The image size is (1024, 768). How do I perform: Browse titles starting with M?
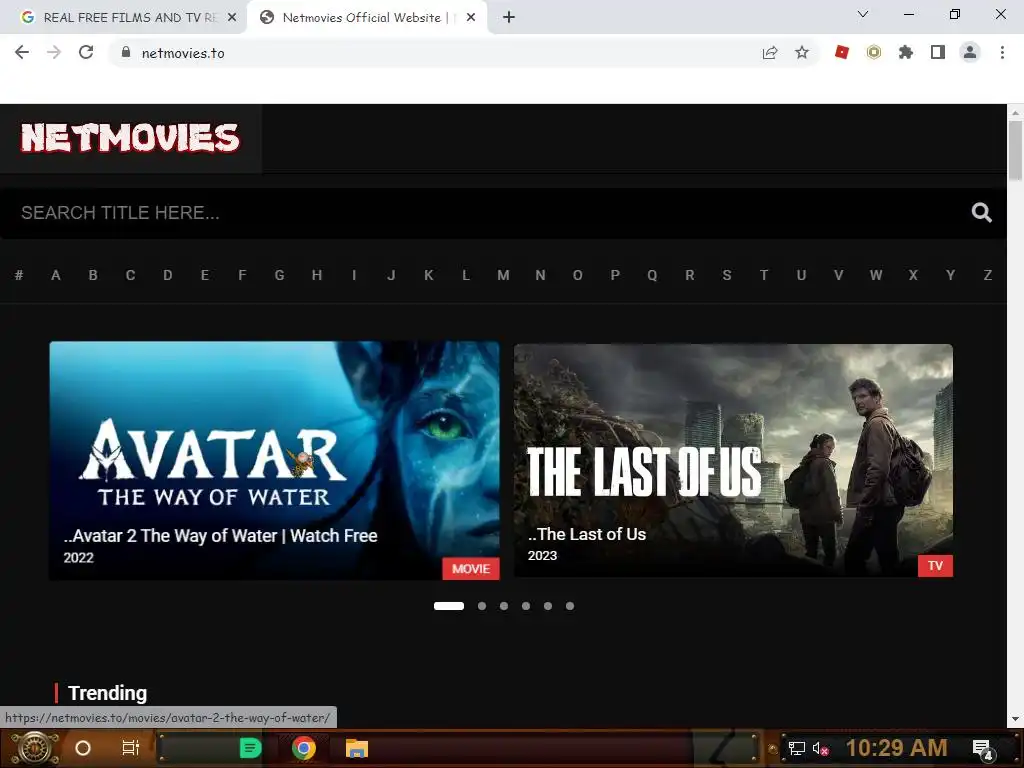point(503,275)
